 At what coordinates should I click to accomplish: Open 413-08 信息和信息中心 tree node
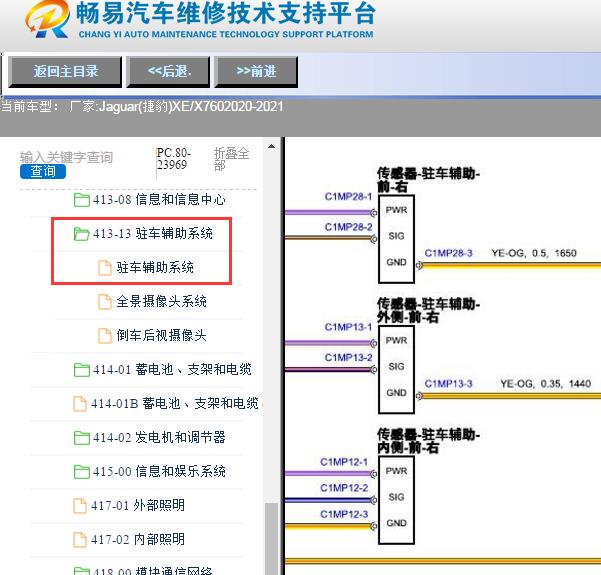point(159,200)
